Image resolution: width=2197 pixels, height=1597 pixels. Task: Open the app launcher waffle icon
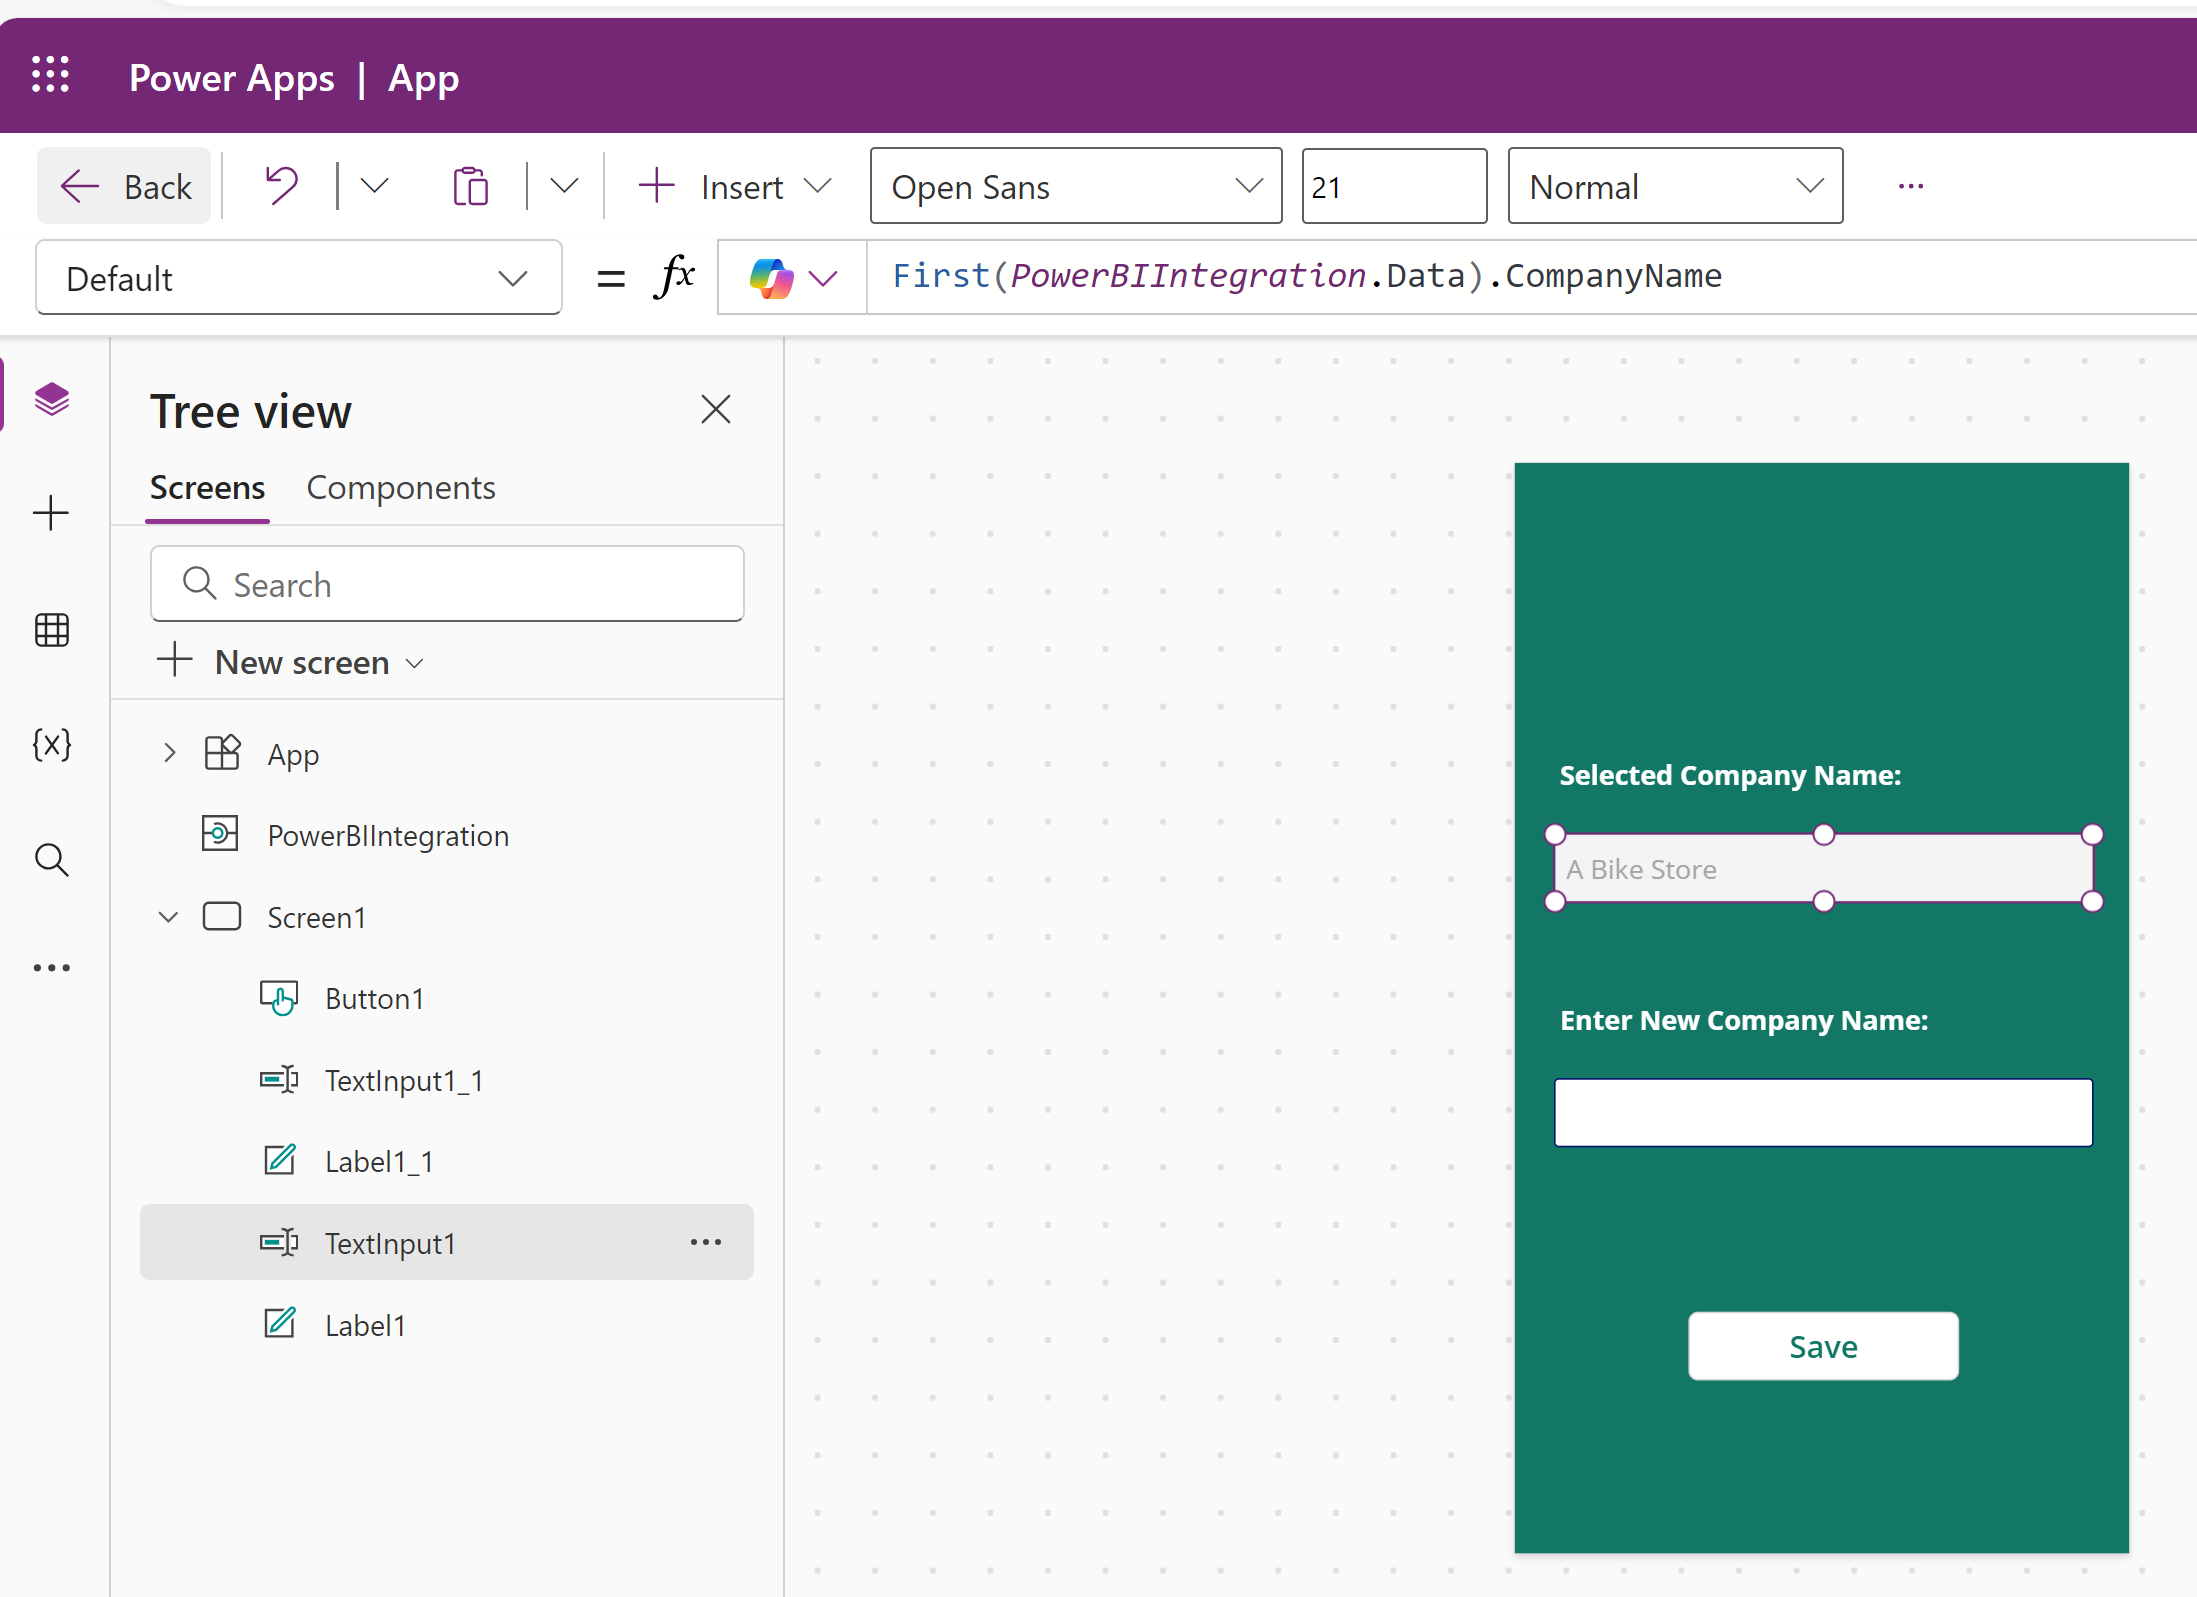coord(51,76)
